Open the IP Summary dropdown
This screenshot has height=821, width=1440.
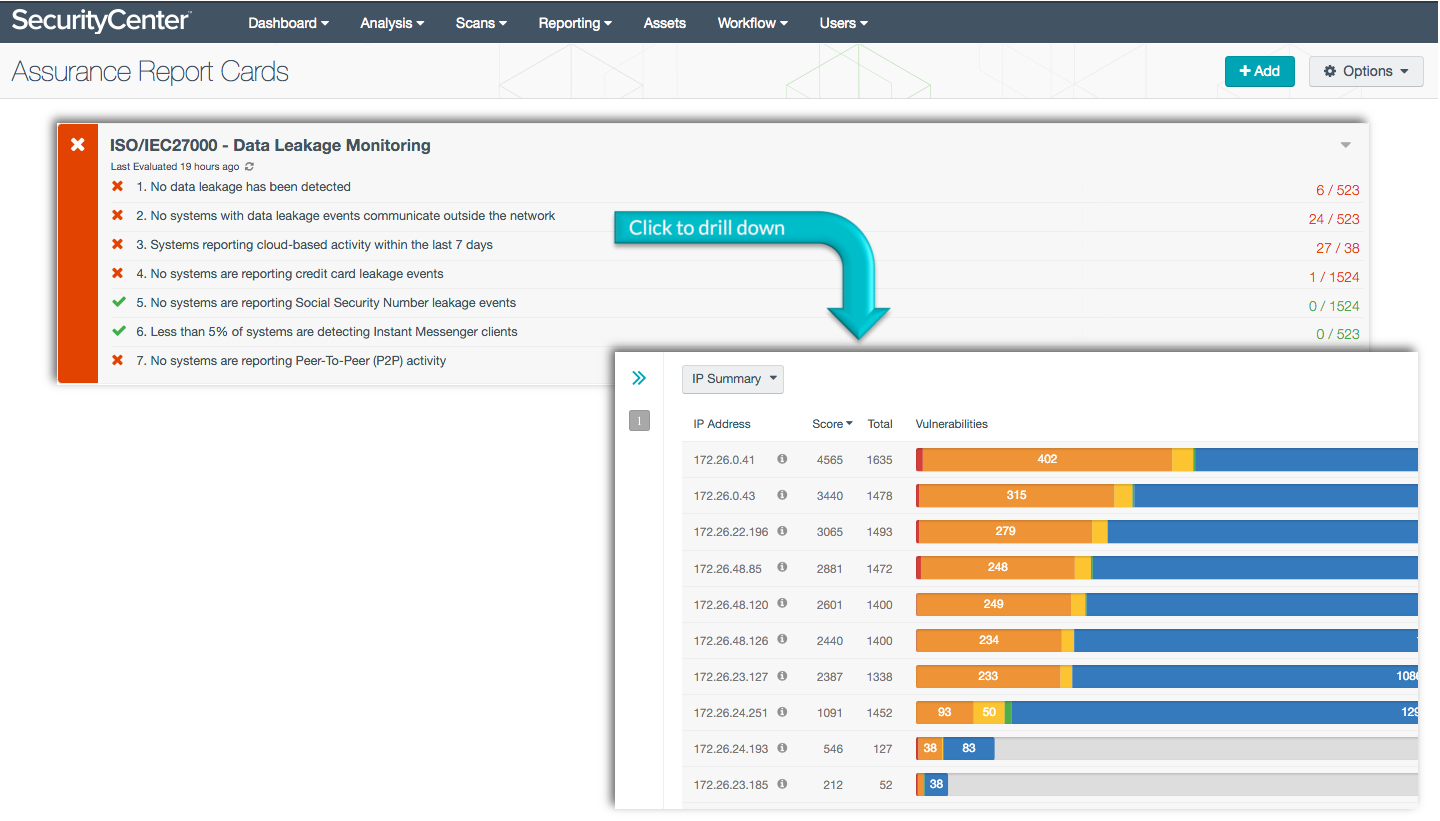733,379
